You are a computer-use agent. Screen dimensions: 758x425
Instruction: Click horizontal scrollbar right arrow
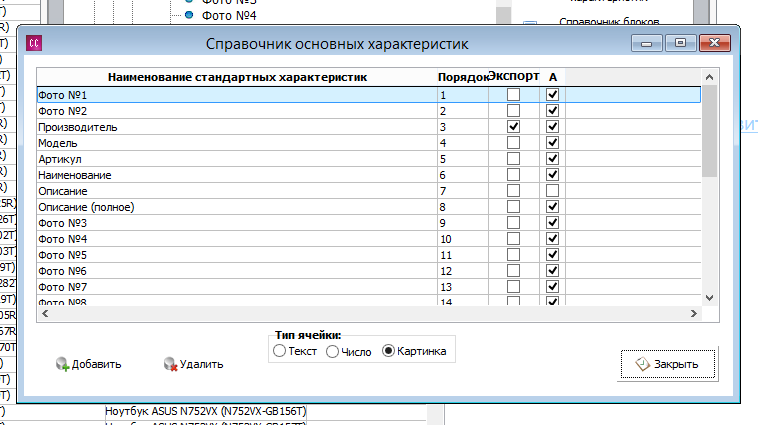(694, 313)
